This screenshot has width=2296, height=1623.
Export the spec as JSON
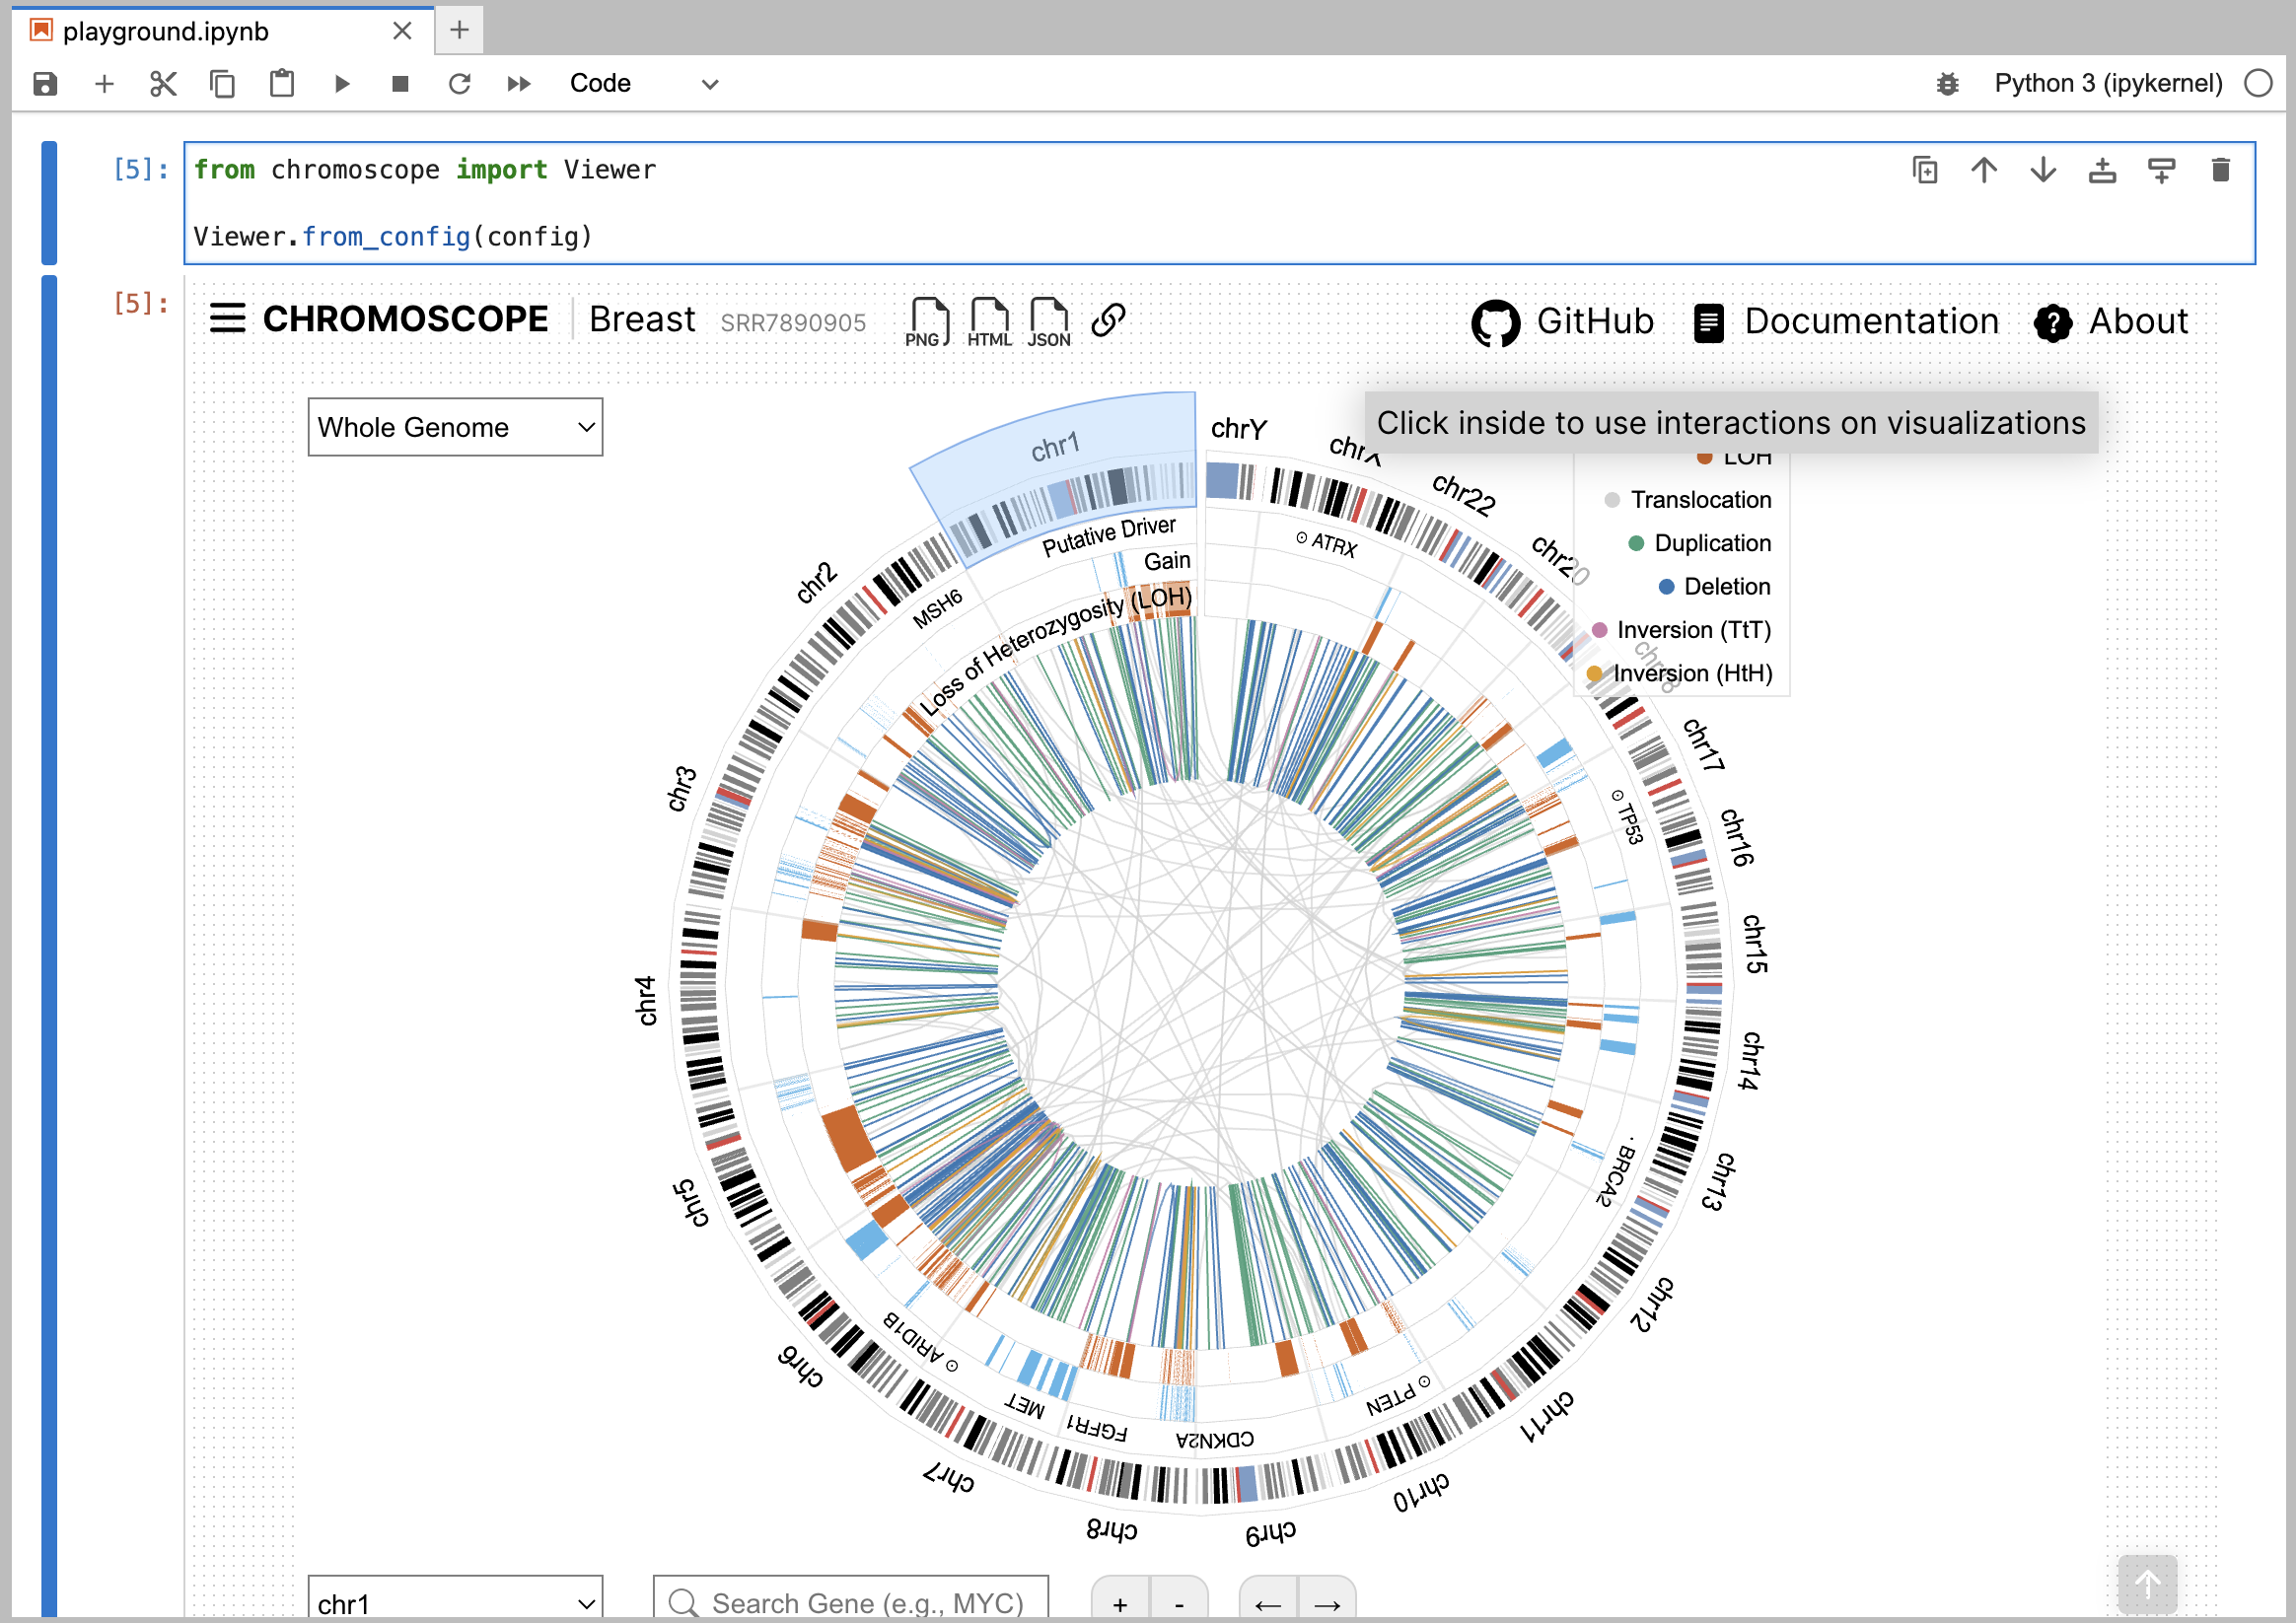click(1048, 322)
